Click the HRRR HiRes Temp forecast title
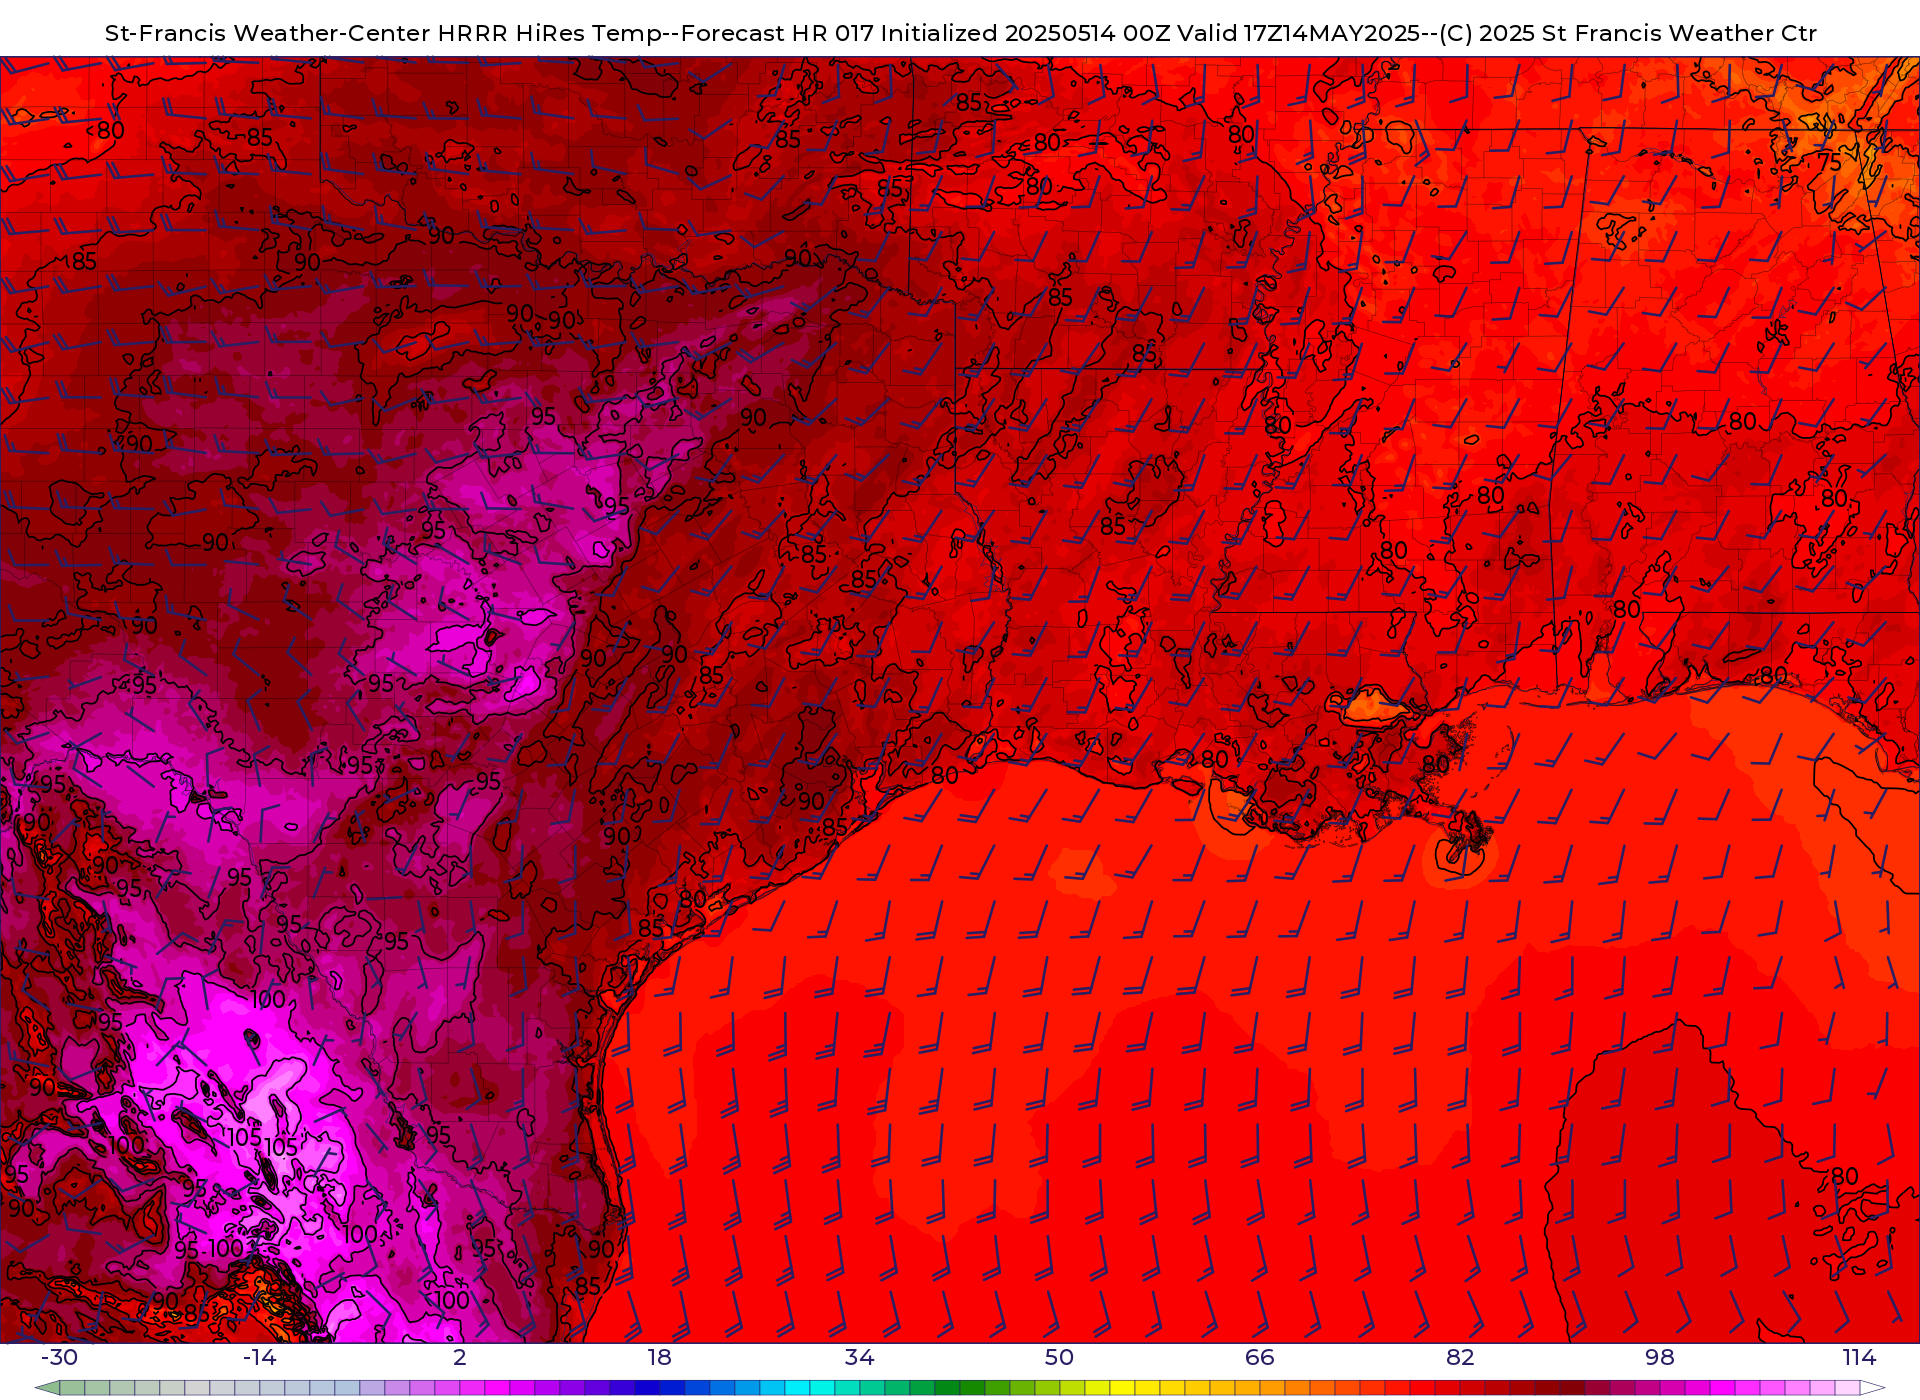 pyautogui.click(x=960, y=33)
